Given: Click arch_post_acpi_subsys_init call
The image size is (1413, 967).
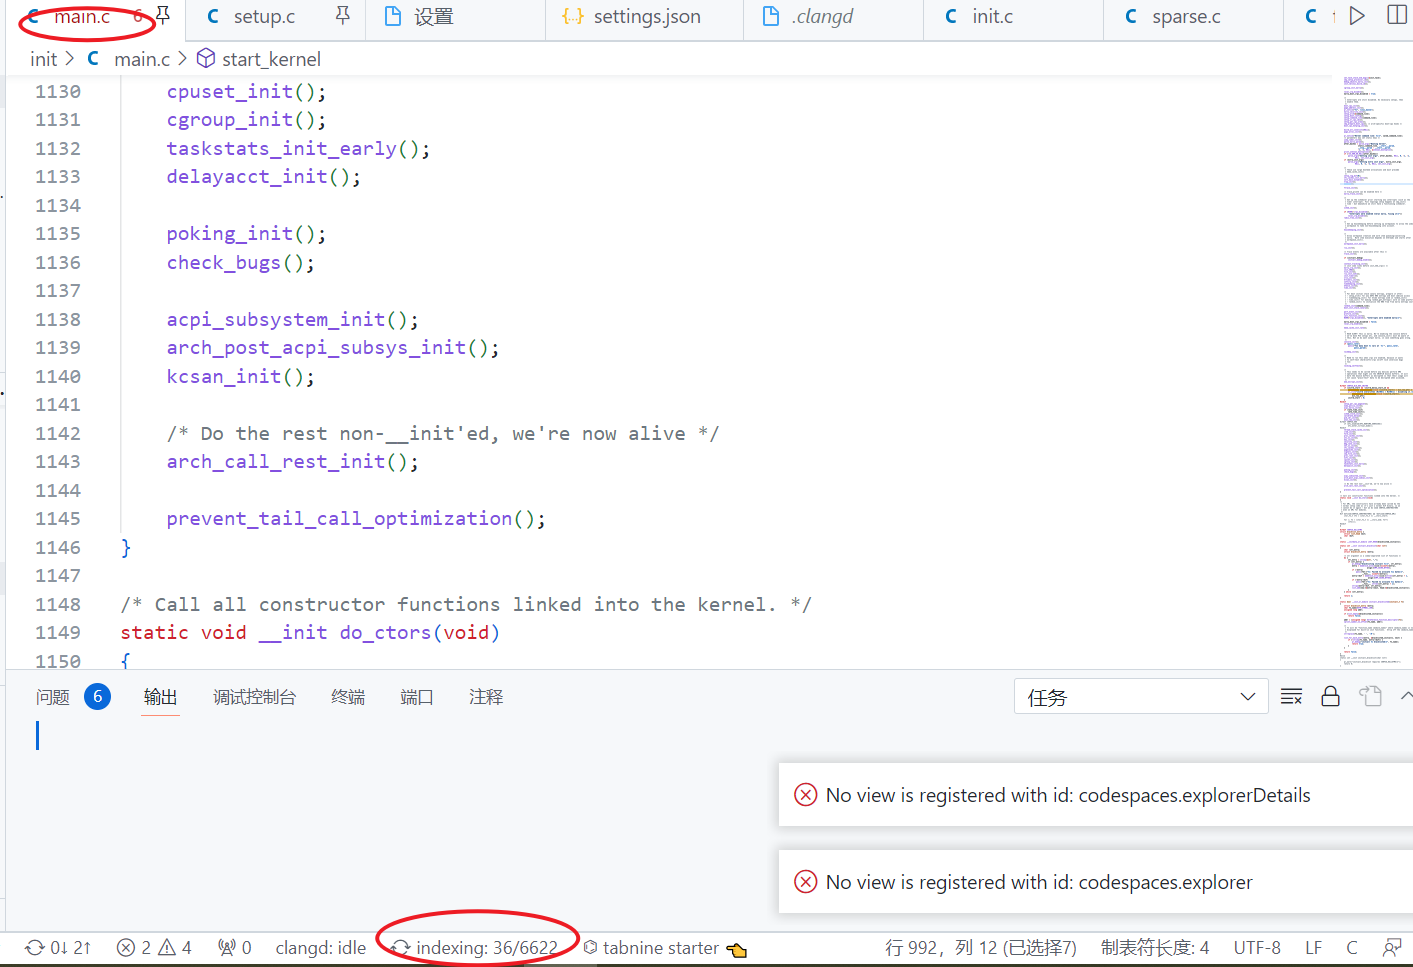Looking at the screenshot, I should [x=316, y=347].
